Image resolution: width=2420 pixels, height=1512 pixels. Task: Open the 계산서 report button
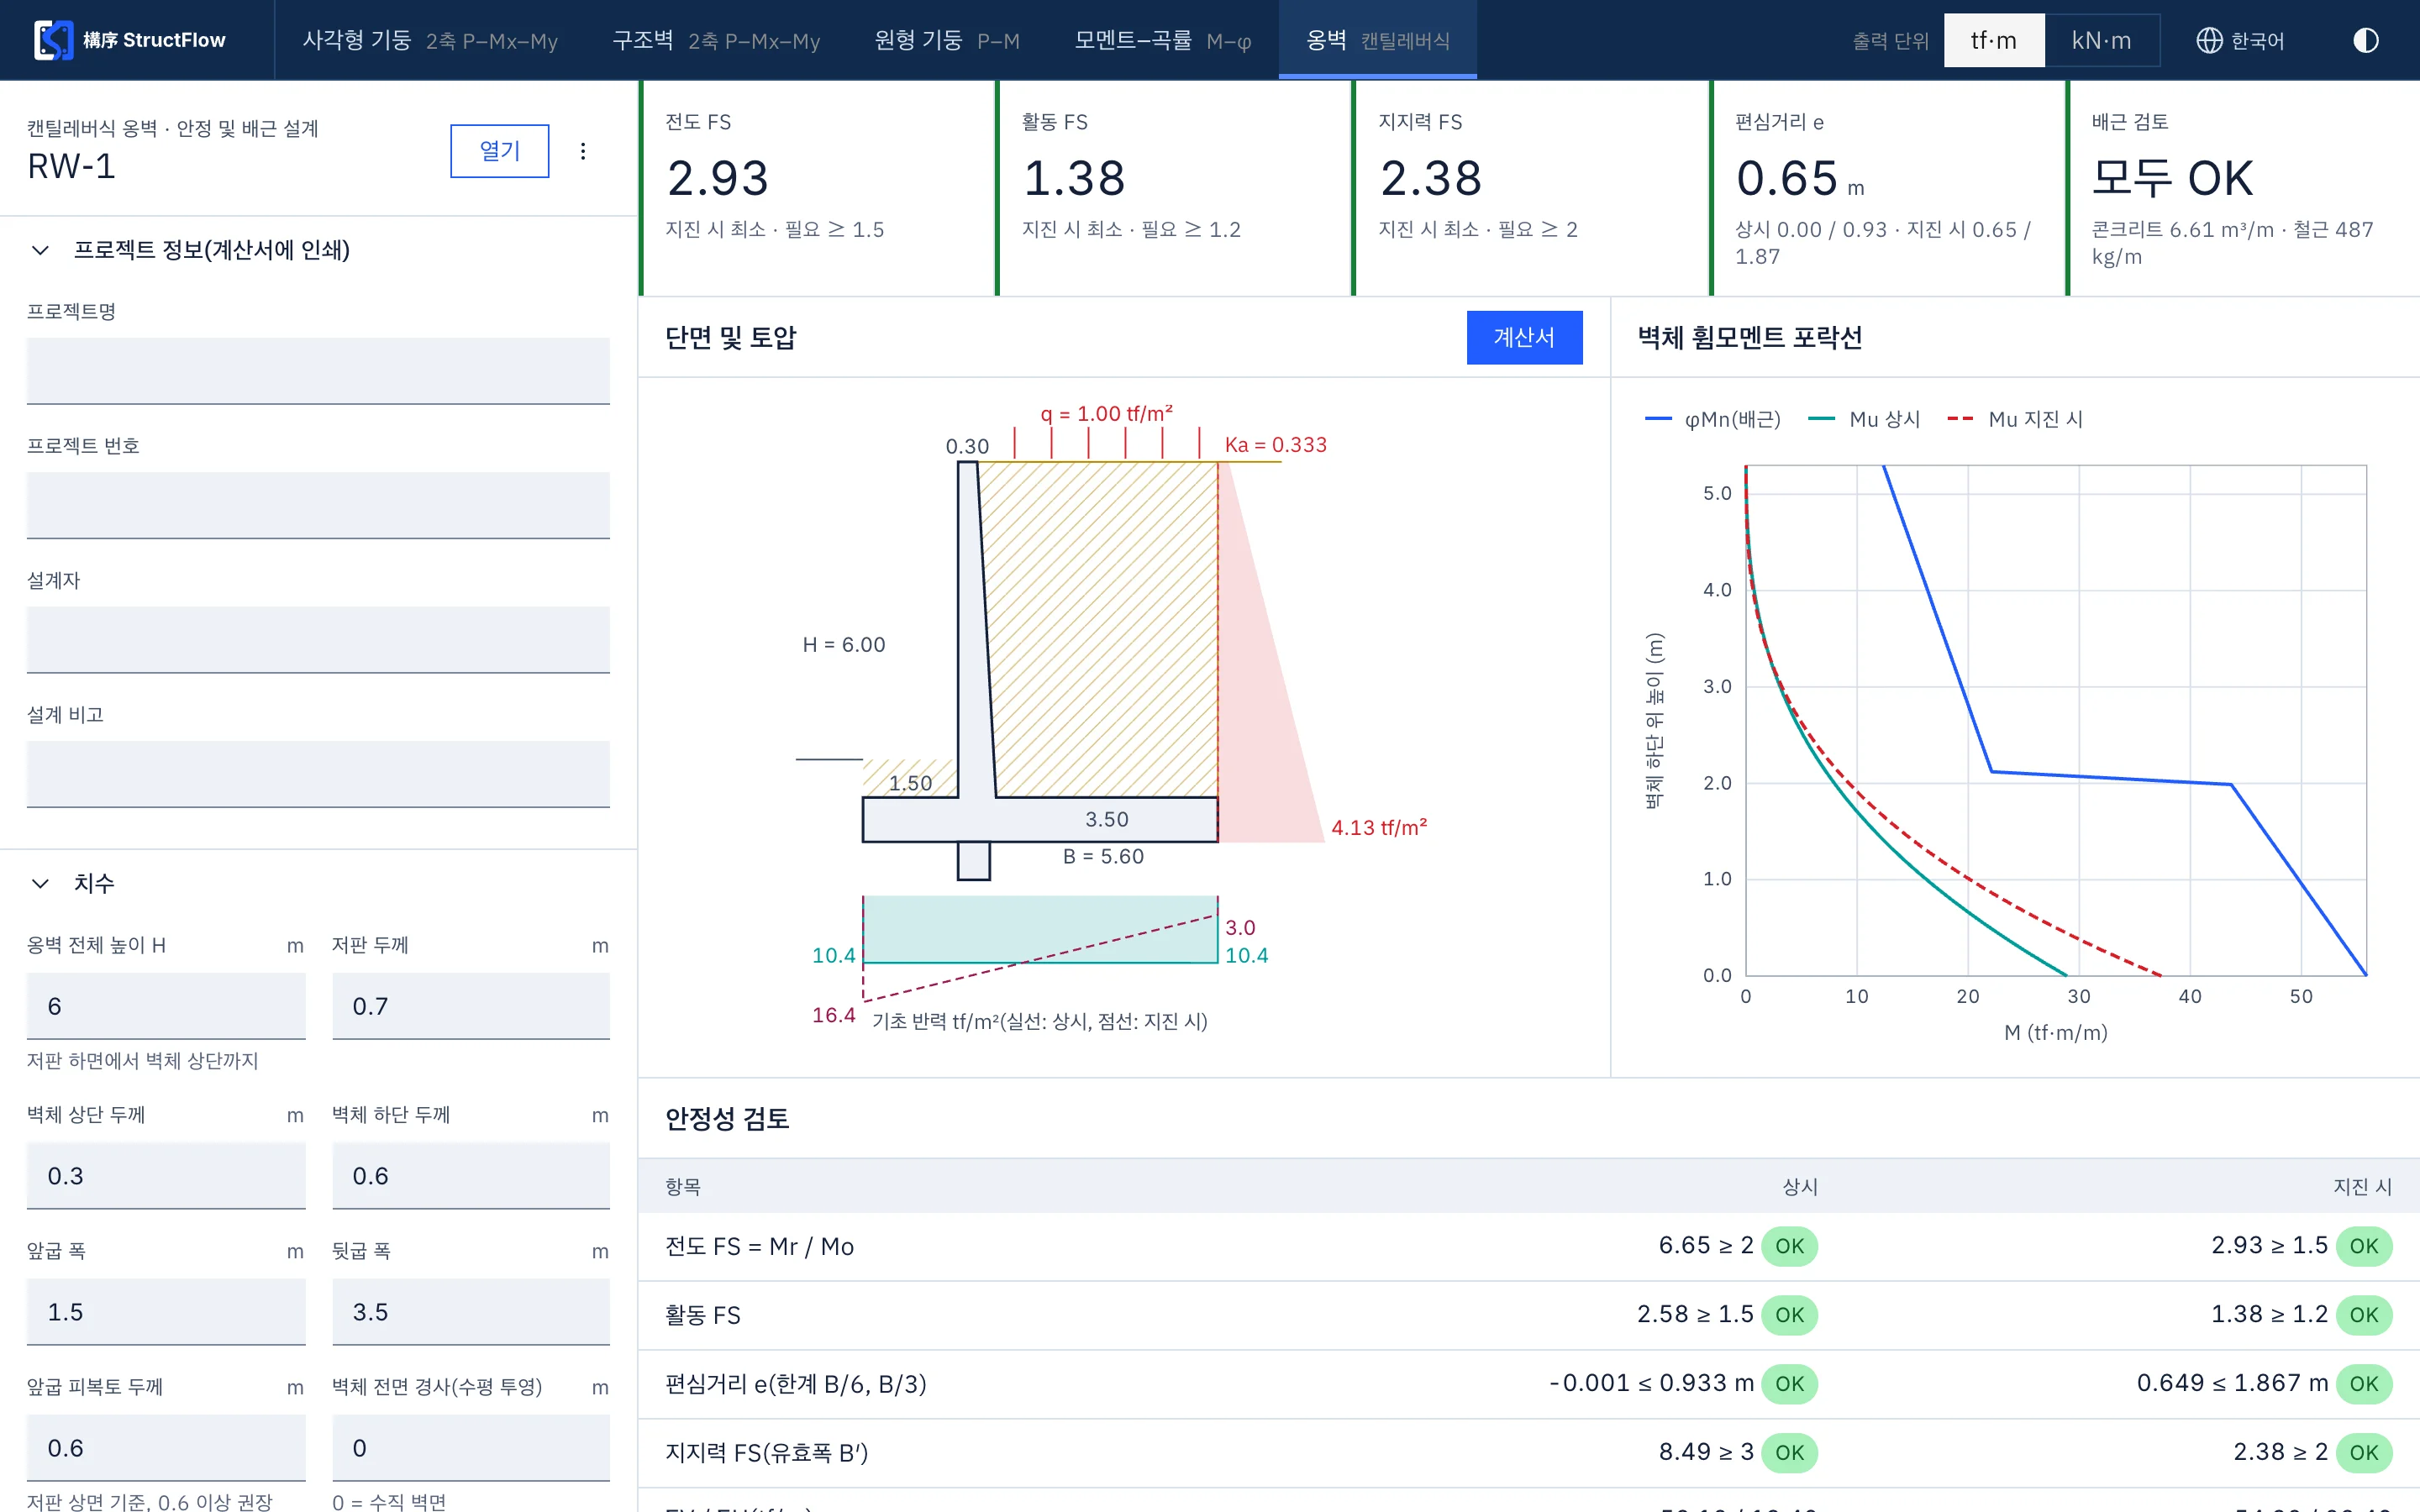tap(1524, 338)
